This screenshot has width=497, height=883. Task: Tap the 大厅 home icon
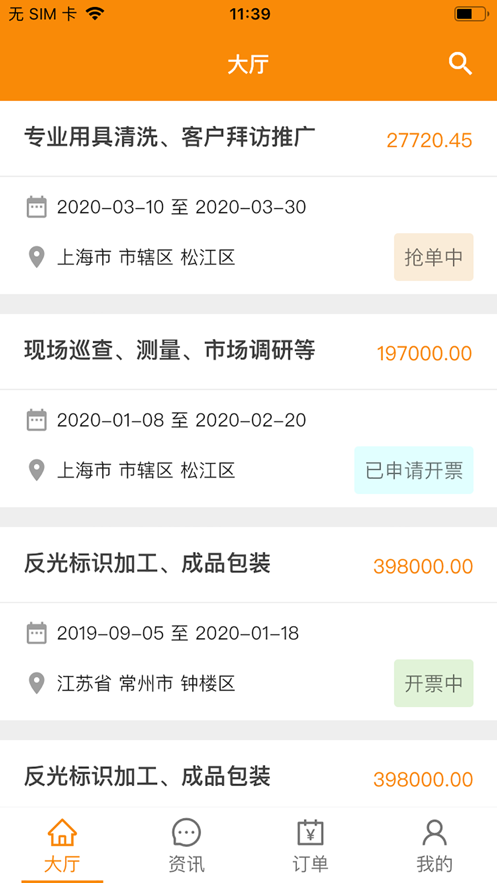[x=62, y=832]
